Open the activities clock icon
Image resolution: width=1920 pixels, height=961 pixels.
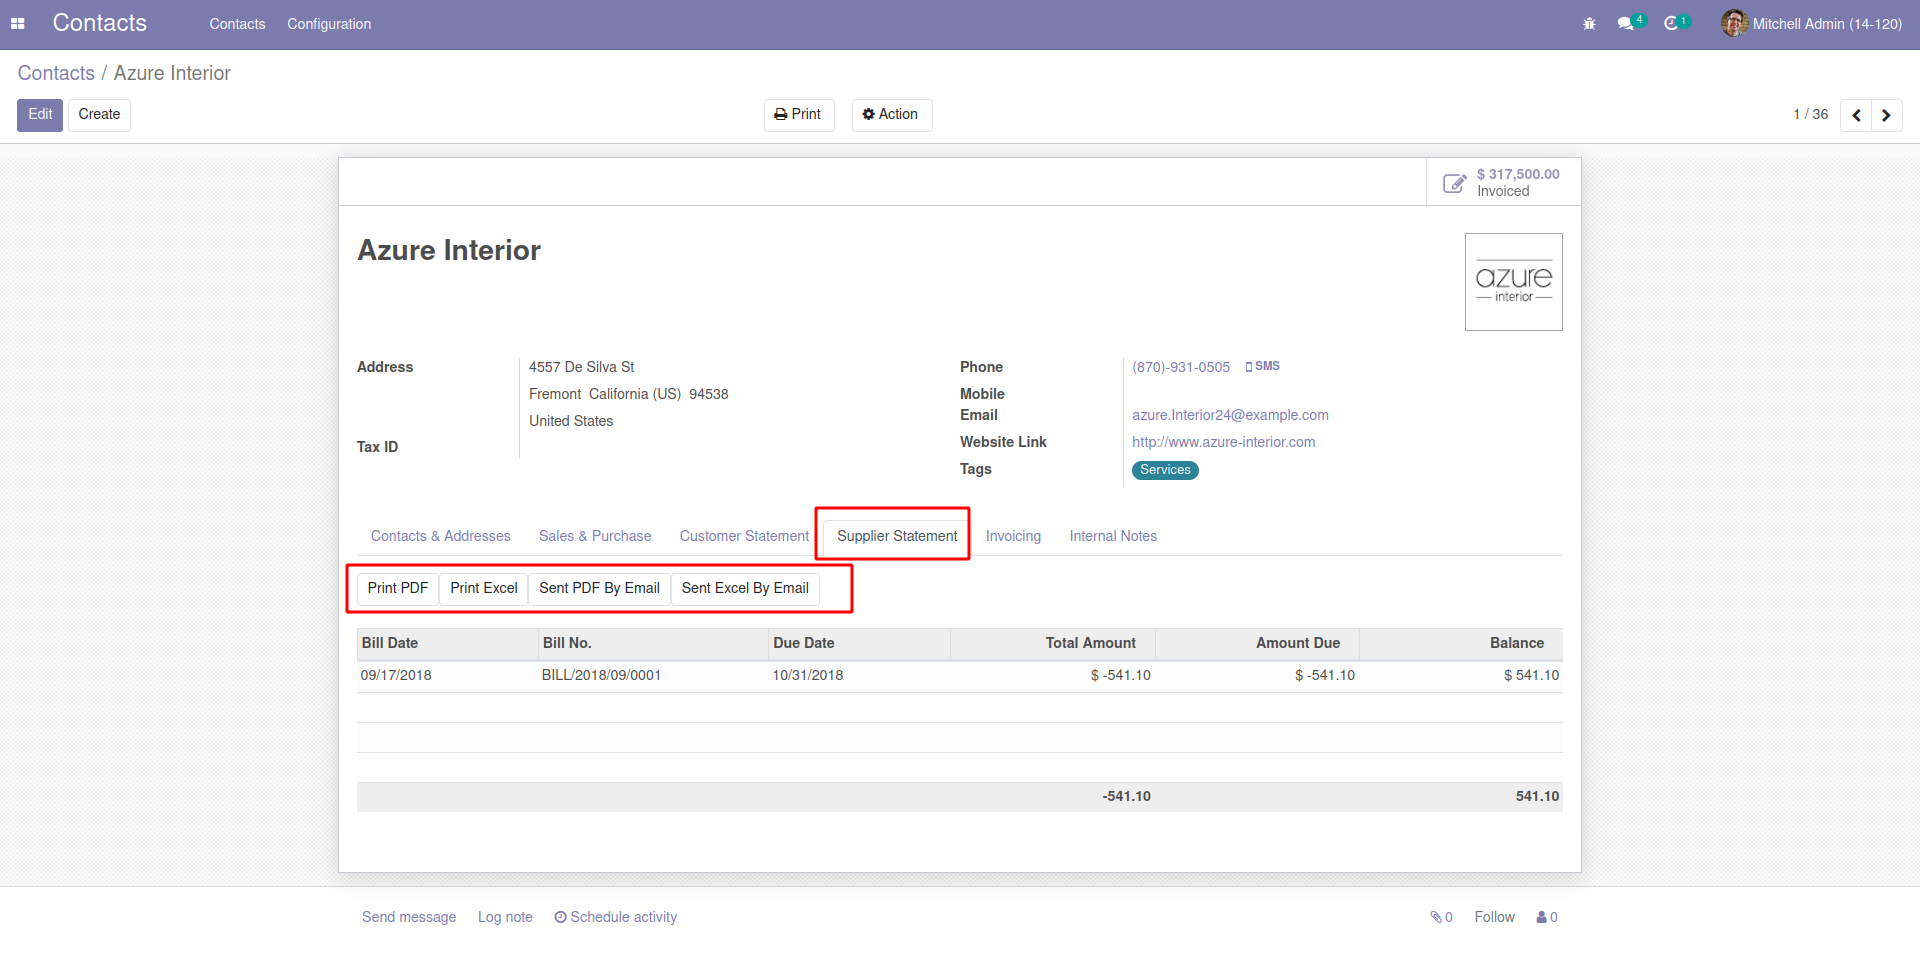click(x=1671, y=24)
